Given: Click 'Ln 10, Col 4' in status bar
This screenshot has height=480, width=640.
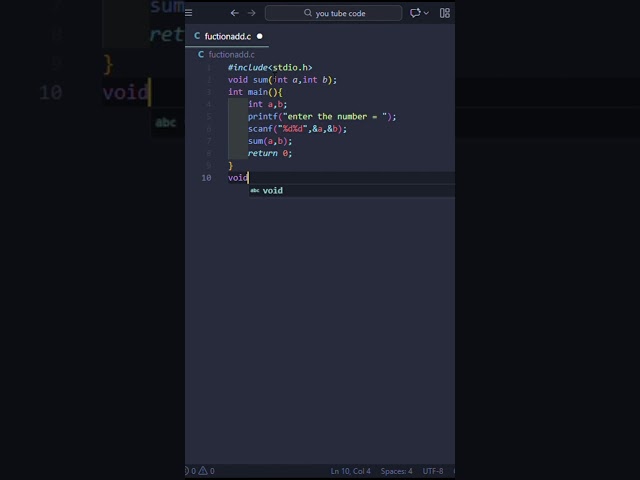Looking at the screenshot, I should (x=351, y=471).
